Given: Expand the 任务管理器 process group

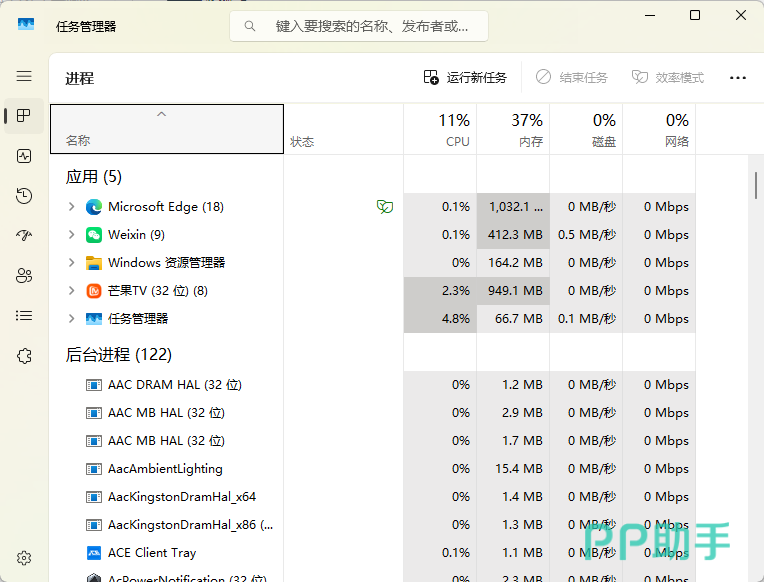Looking at the screenshot, I should tap(71, 319).
